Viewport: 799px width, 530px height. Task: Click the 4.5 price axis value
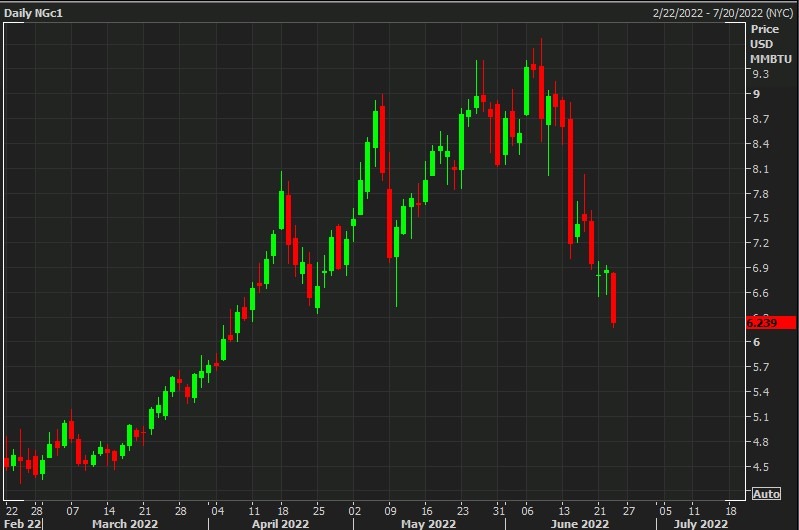pos(760,467)
